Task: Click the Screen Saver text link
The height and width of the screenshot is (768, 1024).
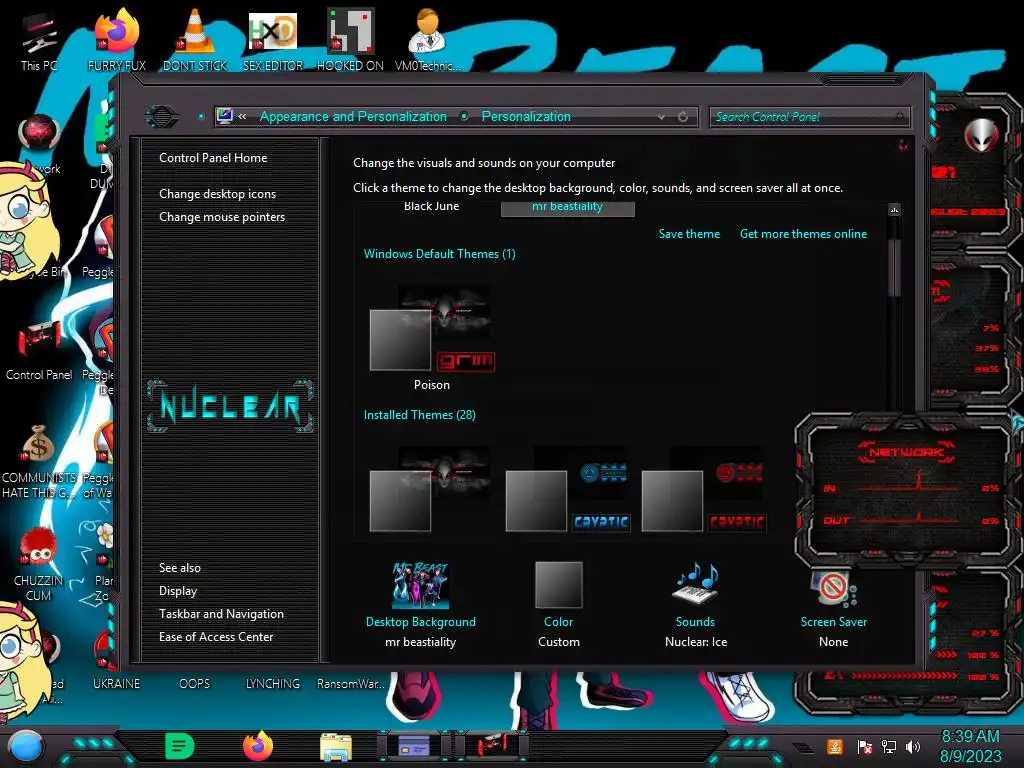Action: (834, 622)
